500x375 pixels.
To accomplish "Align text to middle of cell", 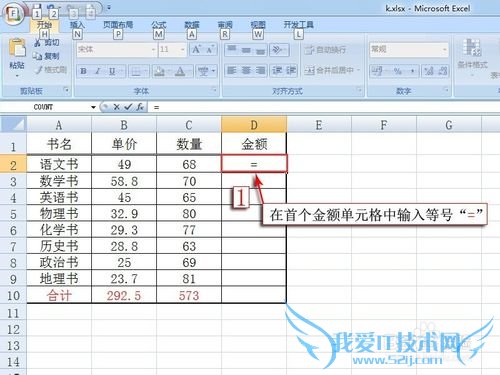I will tap(246, 50).
